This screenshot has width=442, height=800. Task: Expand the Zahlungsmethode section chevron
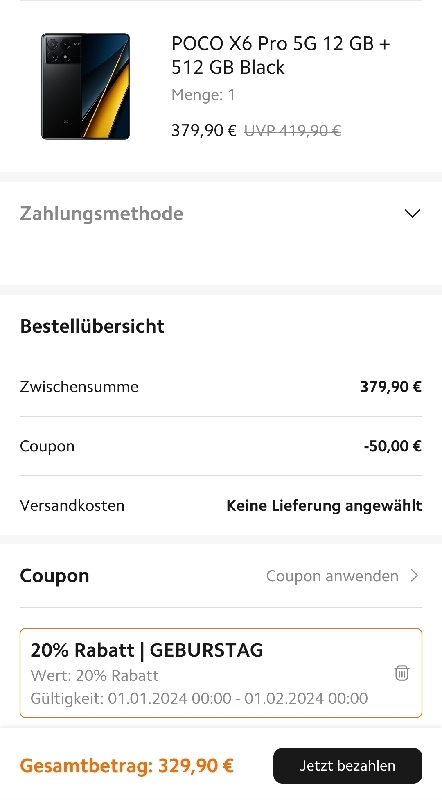click(x=412, y=213)
